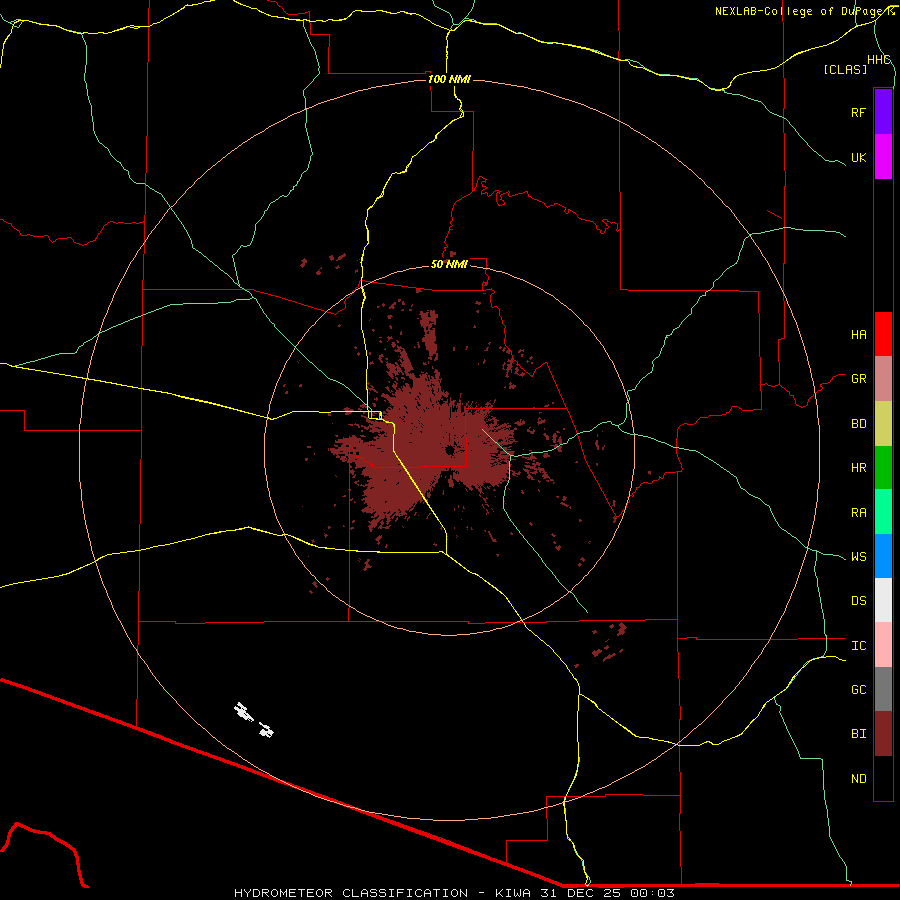Screen dimensions: 900x900
Task: Select the GC gray legend swatch
Action: click(883, 689)
